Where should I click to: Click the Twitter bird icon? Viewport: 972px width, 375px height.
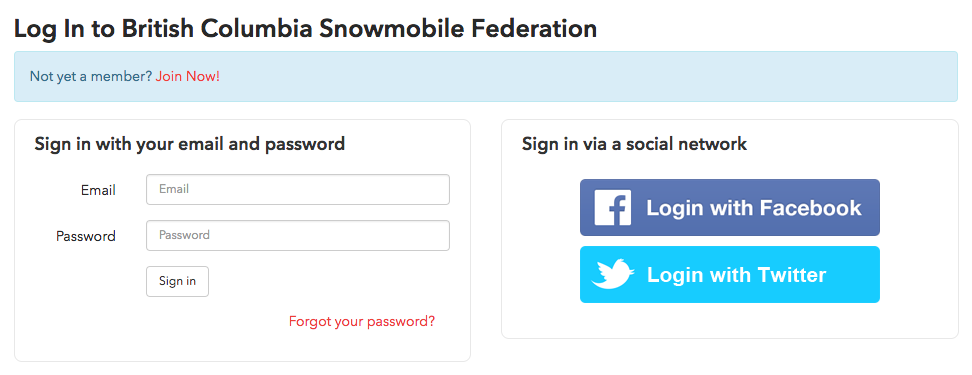[x=612, y=274]
